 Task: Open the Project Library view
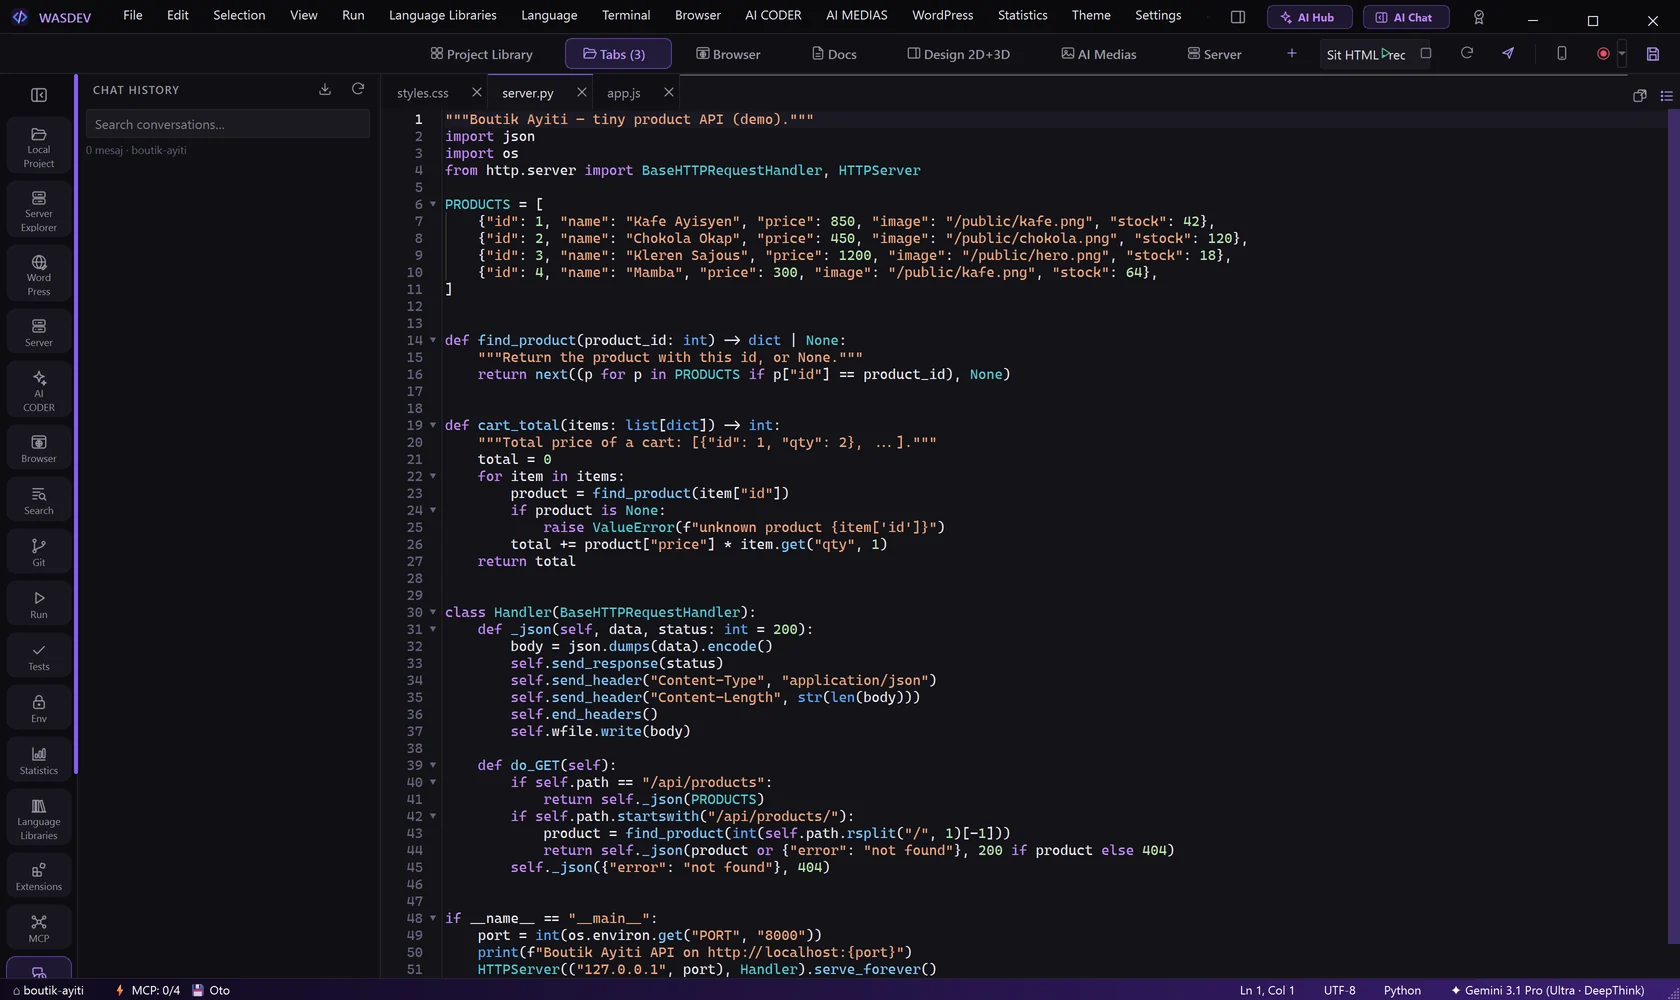481,54
